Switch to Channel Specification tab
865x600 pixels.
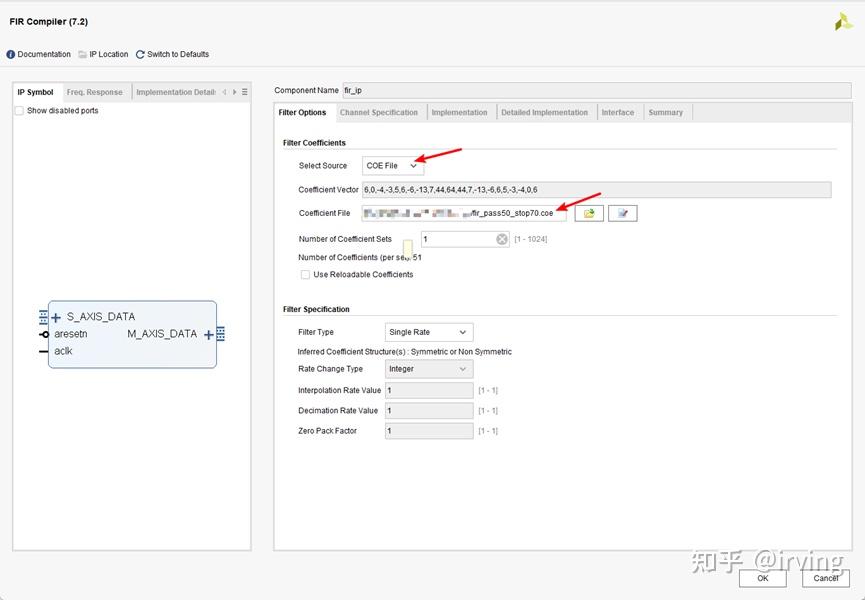[378, 112]
